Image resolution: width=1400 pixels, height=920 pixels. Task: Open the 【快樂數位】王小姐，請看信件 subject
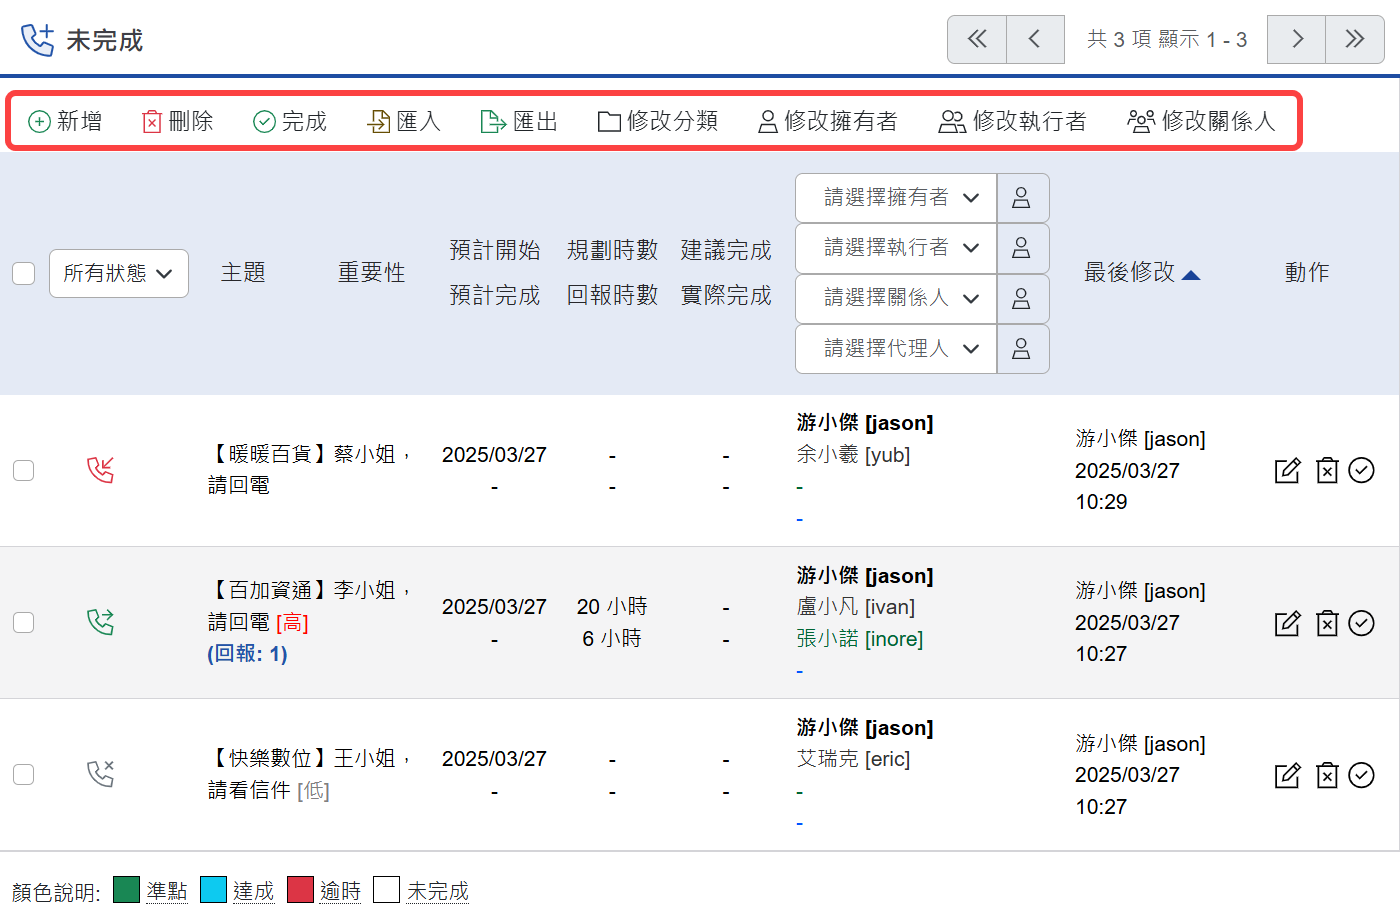click(310, 774)
